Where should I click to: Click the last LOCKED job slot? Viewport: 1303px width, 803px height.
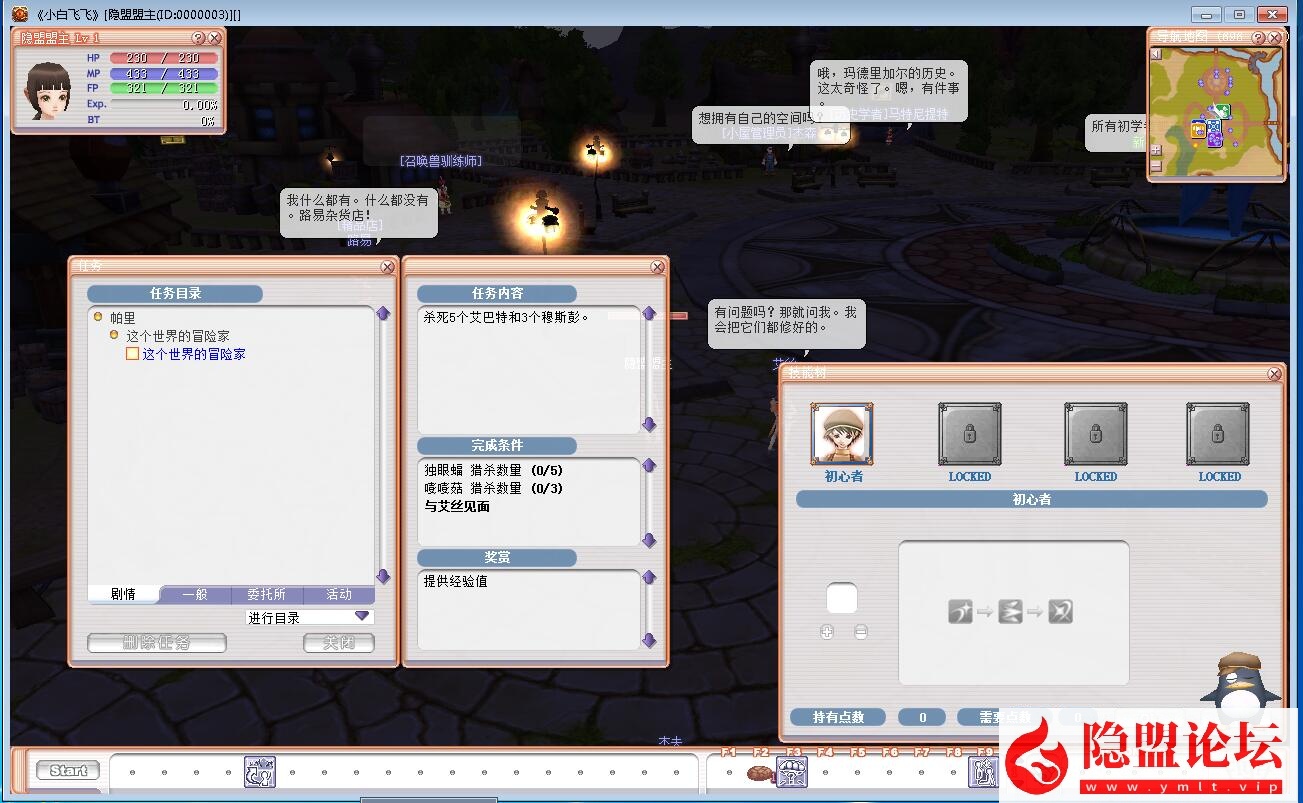[x=1218, y=435]
